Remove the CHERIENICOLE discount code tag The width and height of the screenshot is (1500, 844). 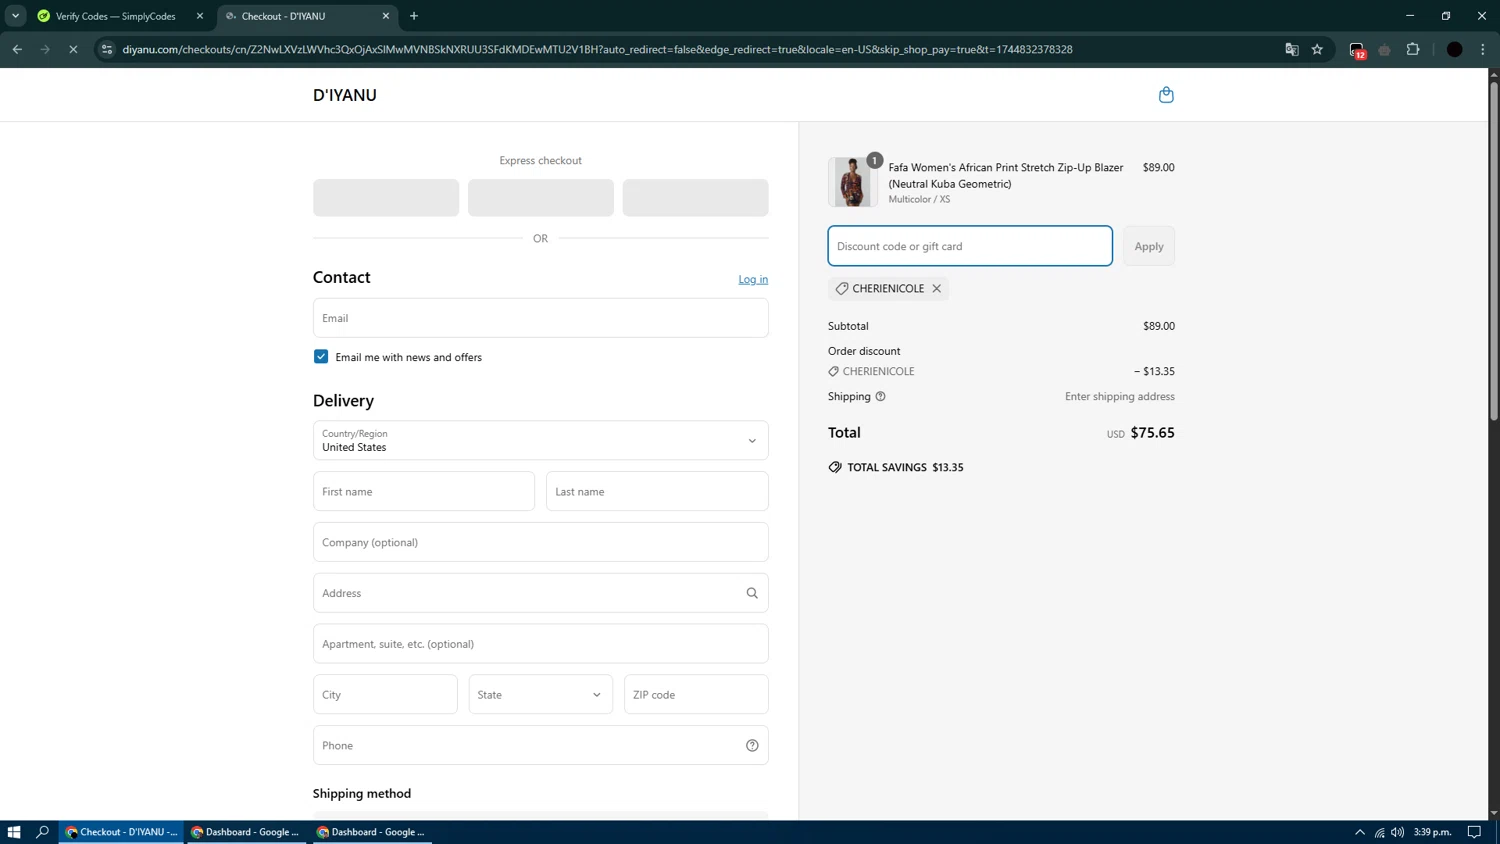(937, 288)
